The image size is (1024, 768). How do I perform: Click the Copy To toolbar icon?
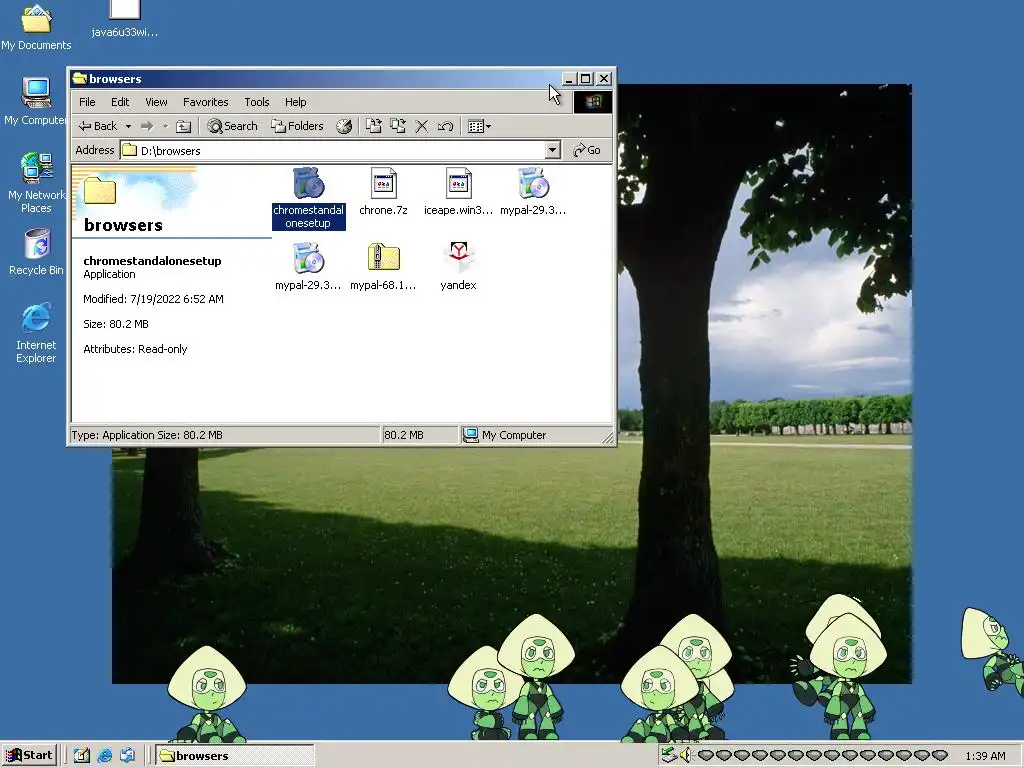[x=398, y=126]
